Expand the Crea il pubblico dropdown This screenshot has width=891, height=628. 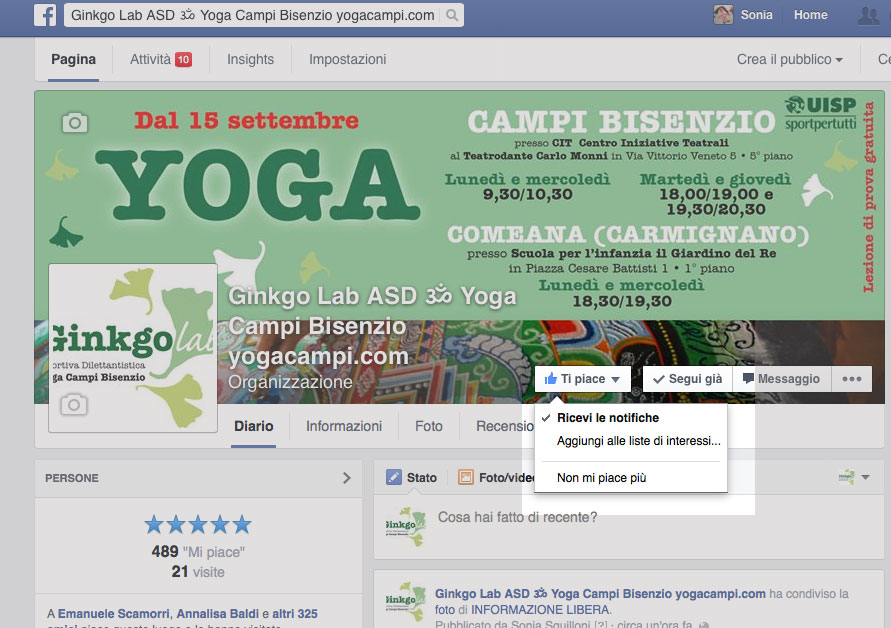[x=789, y=59]
